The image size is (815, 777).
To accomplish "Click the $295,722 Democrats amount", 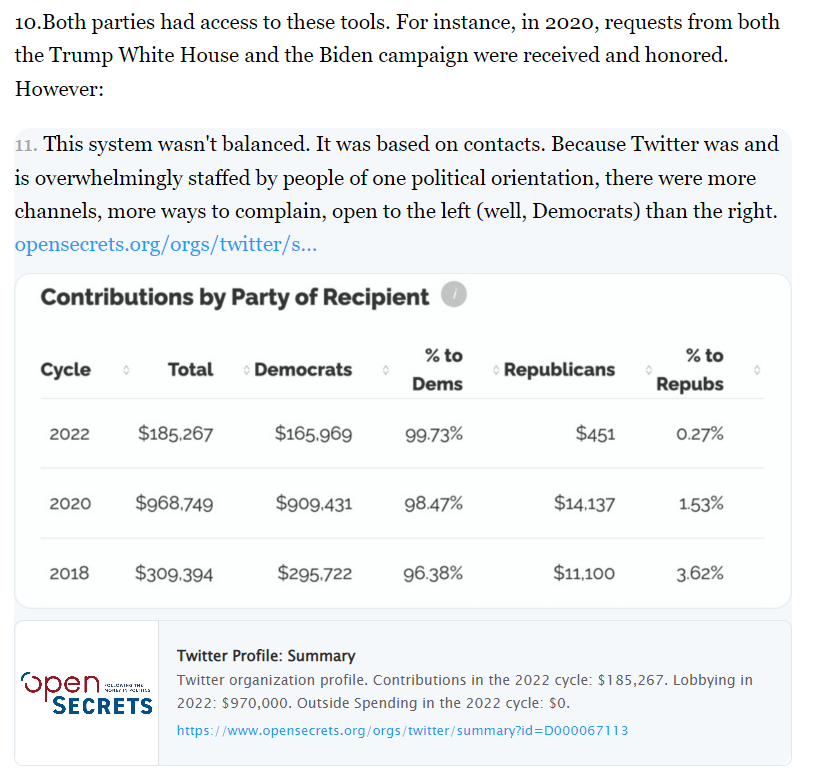I will [x=314, y=574].
